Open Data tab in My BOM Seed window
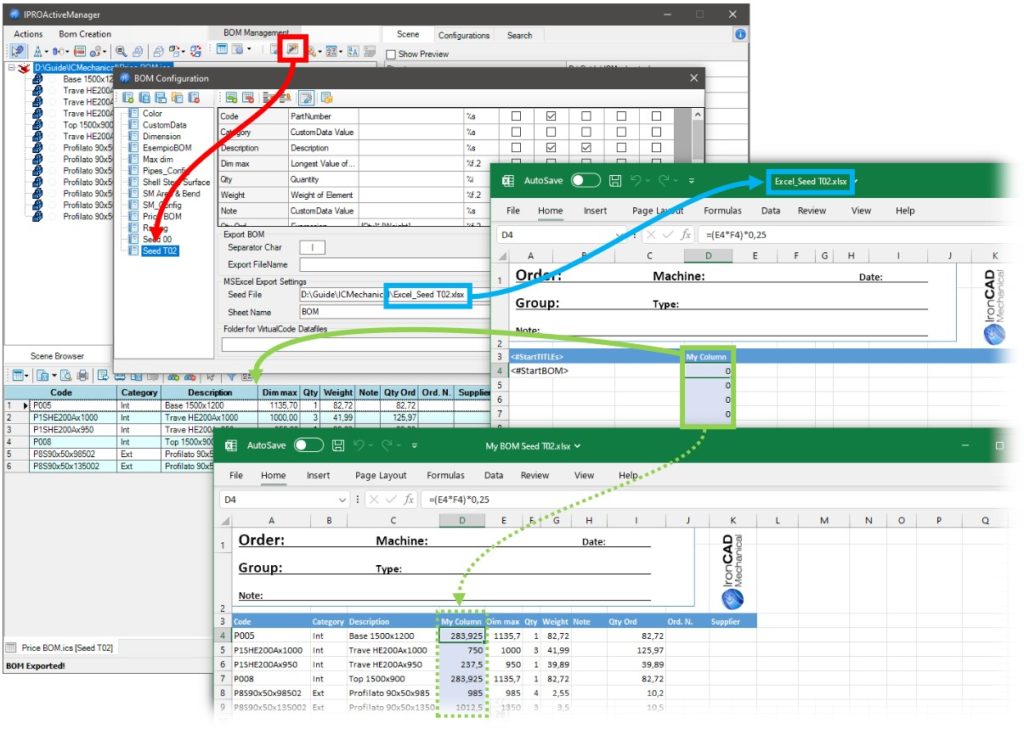This screenshot has height=735, width=1024. point(494,475)
